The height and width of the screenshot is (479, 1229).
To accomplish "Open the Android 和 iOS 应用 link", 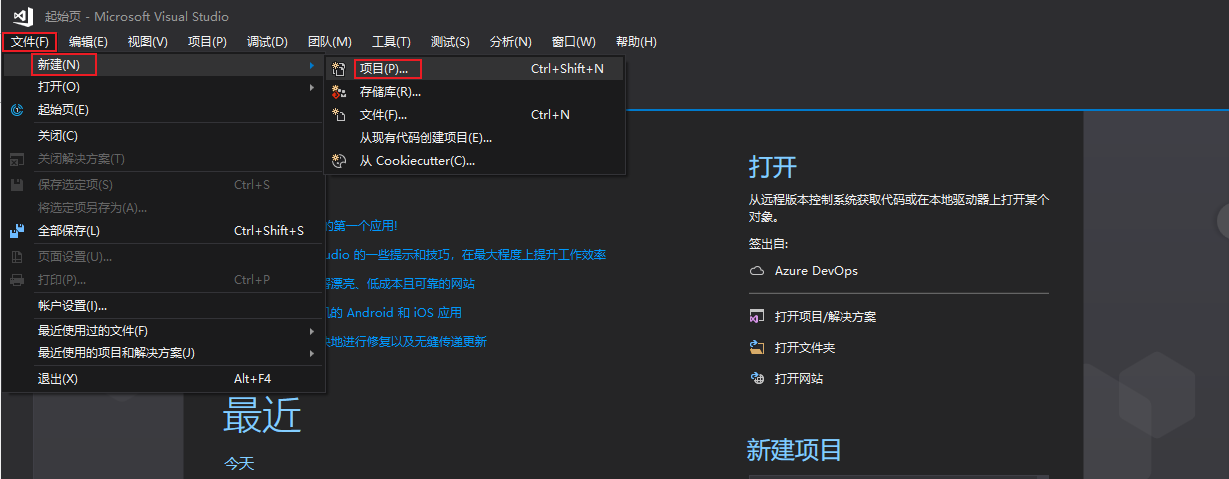I will (x=393, y=313).
